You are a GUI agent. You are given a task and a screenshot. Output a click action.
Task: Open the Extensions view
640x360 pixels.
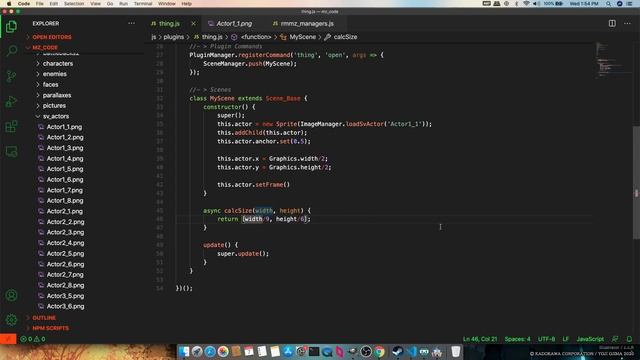point(11,126)
